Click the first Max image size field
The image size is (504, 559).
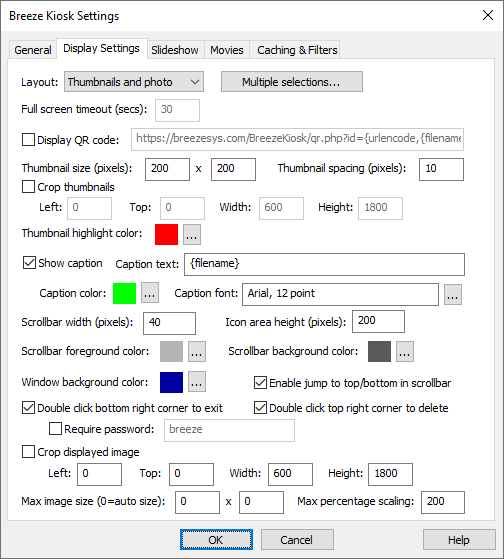(197, 502)
